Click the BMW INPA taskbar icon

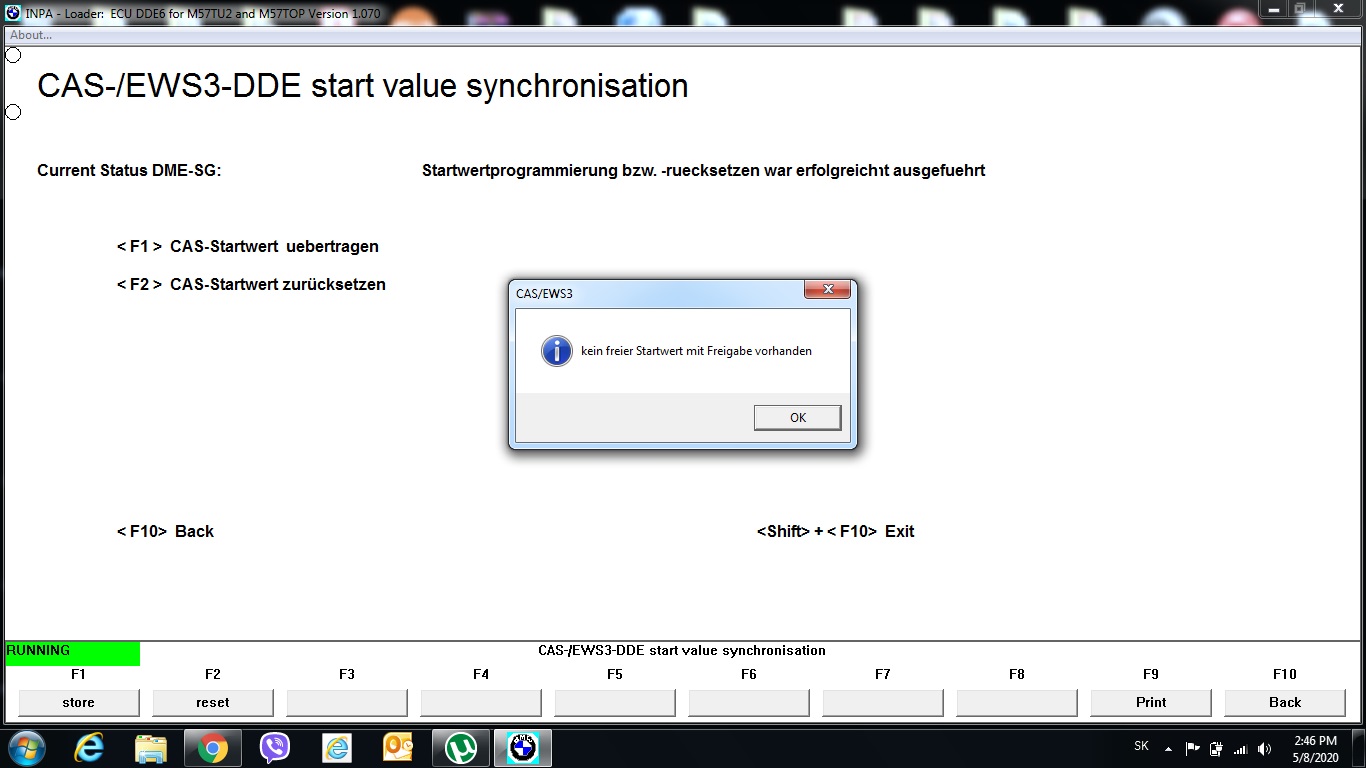[522, 748]
